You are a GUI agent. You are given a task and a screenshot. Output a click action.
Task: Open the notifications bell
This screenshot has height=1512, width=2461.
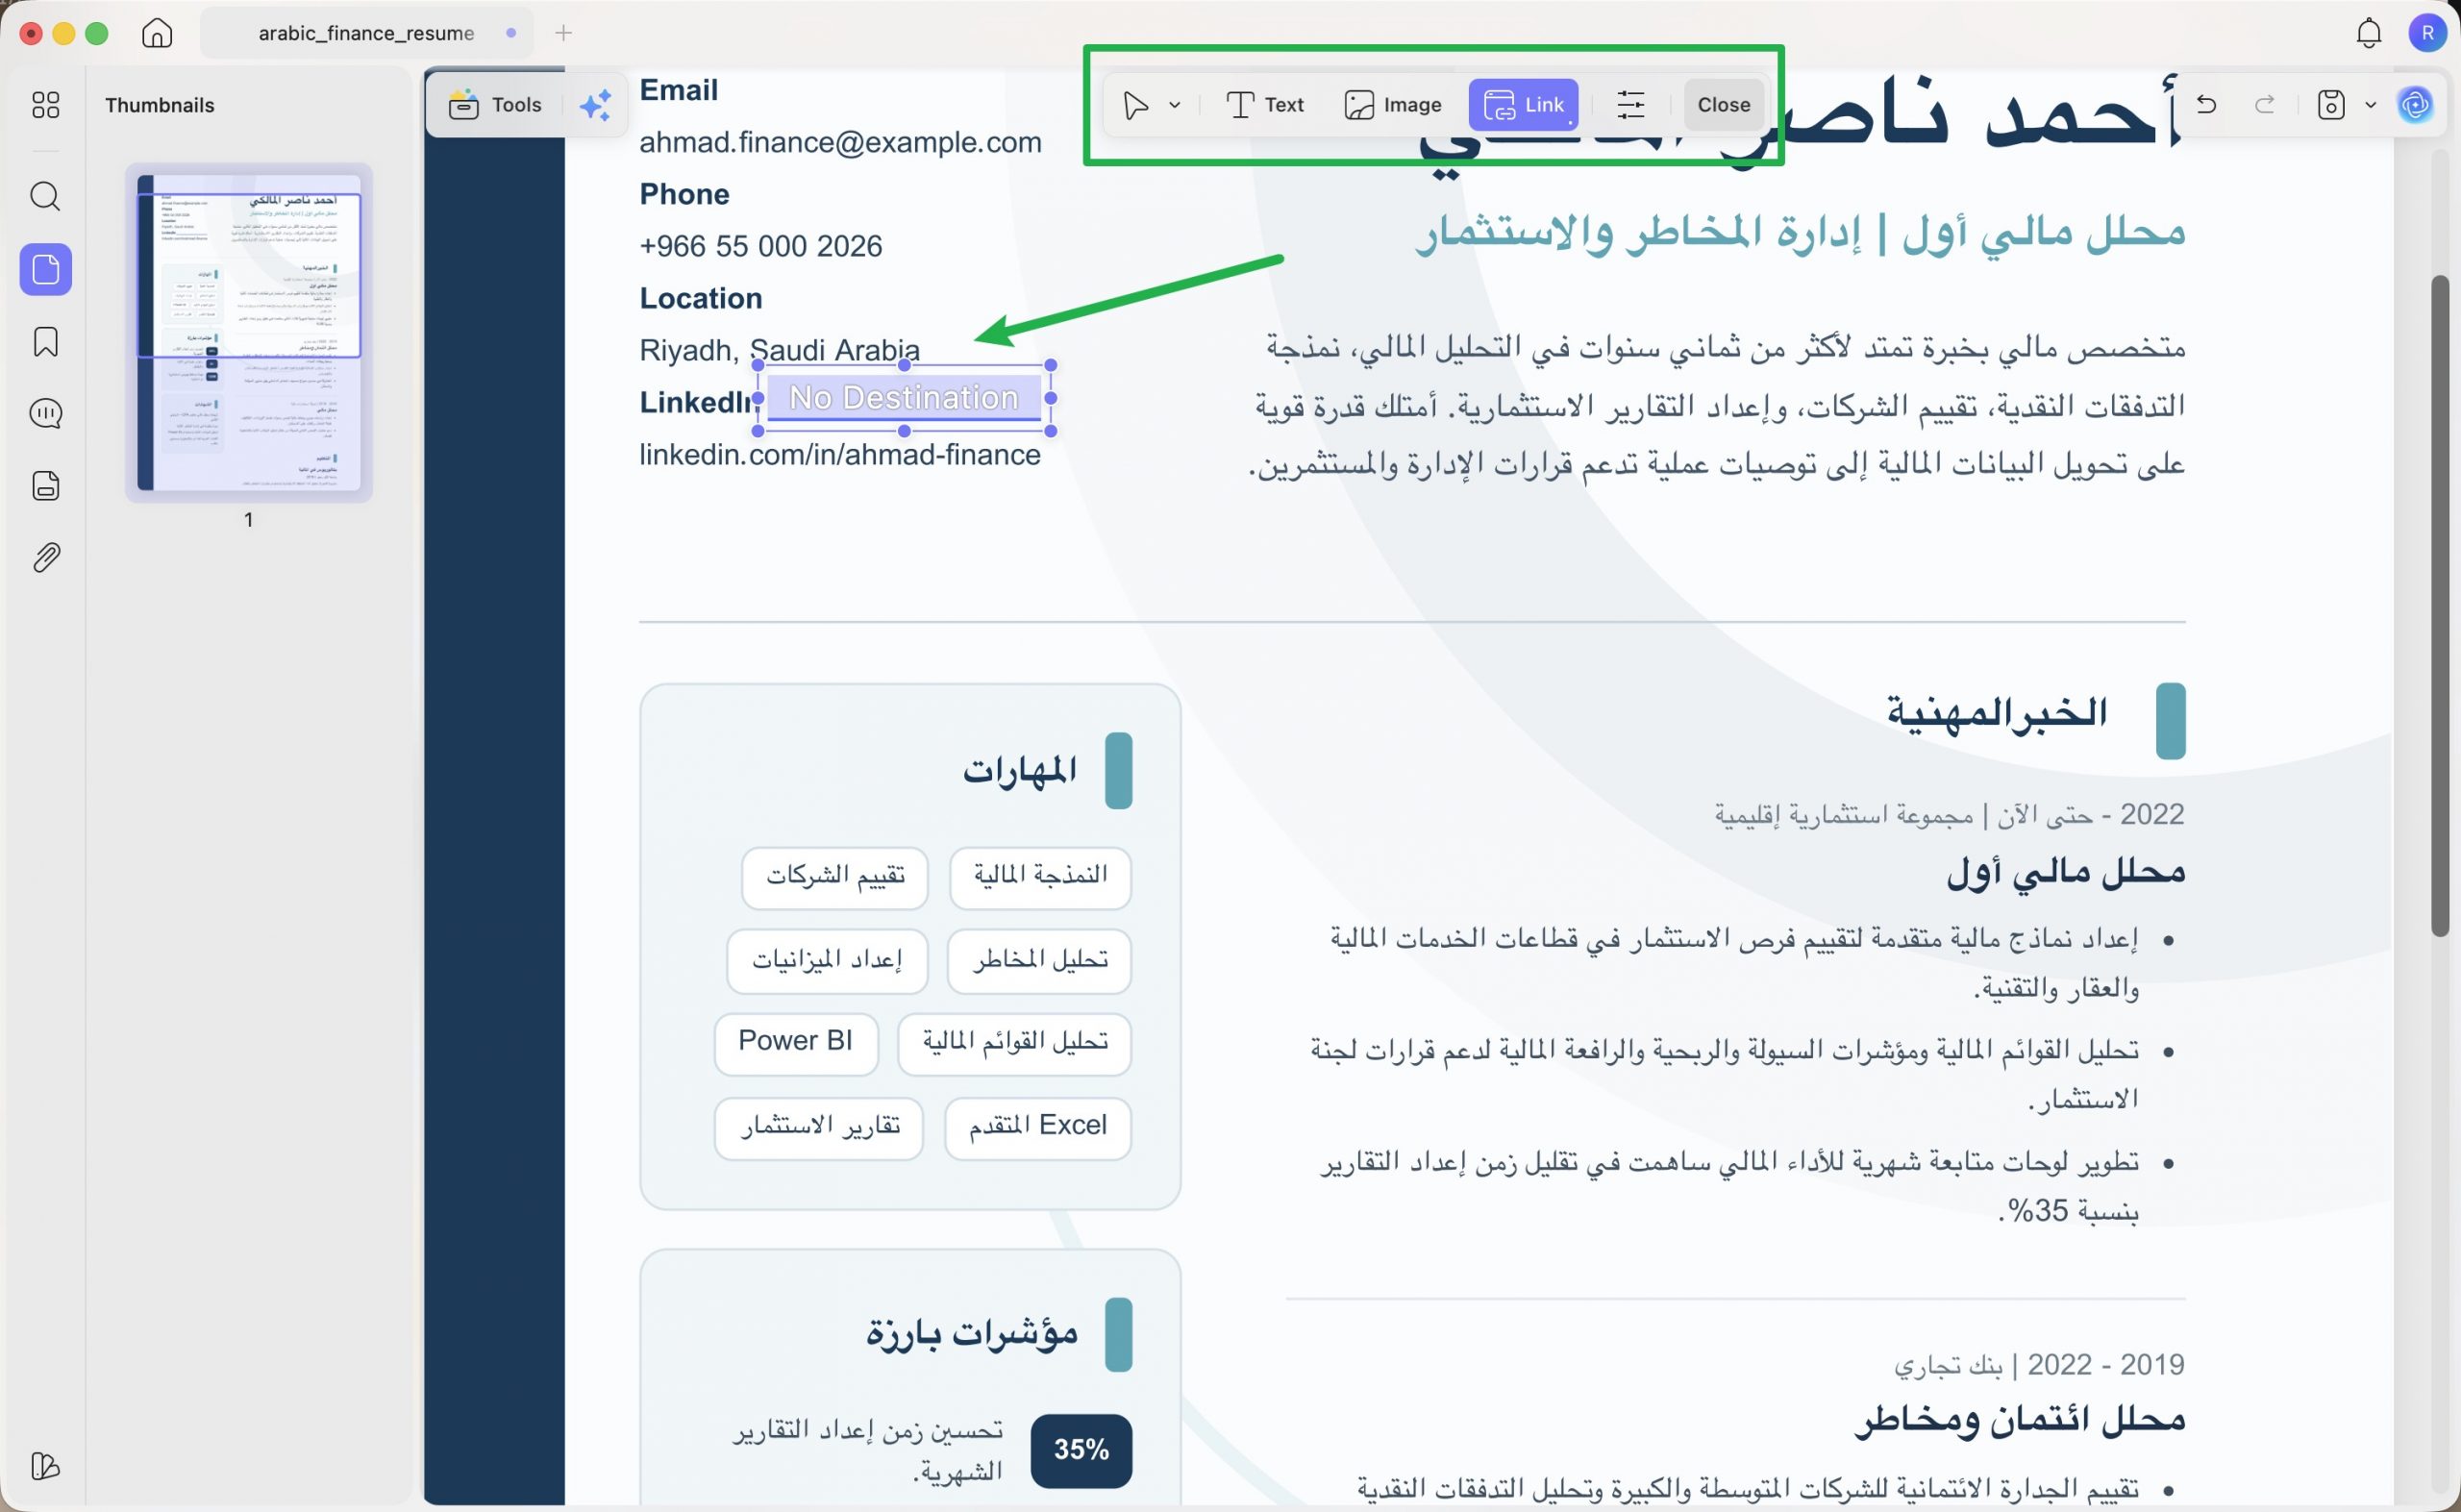(x=2368, y=33)
